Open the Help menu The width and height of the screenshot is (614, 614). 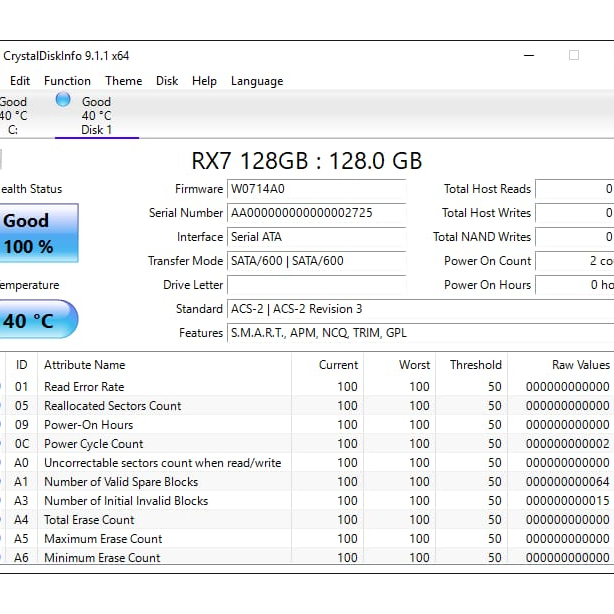coord(204,81)
